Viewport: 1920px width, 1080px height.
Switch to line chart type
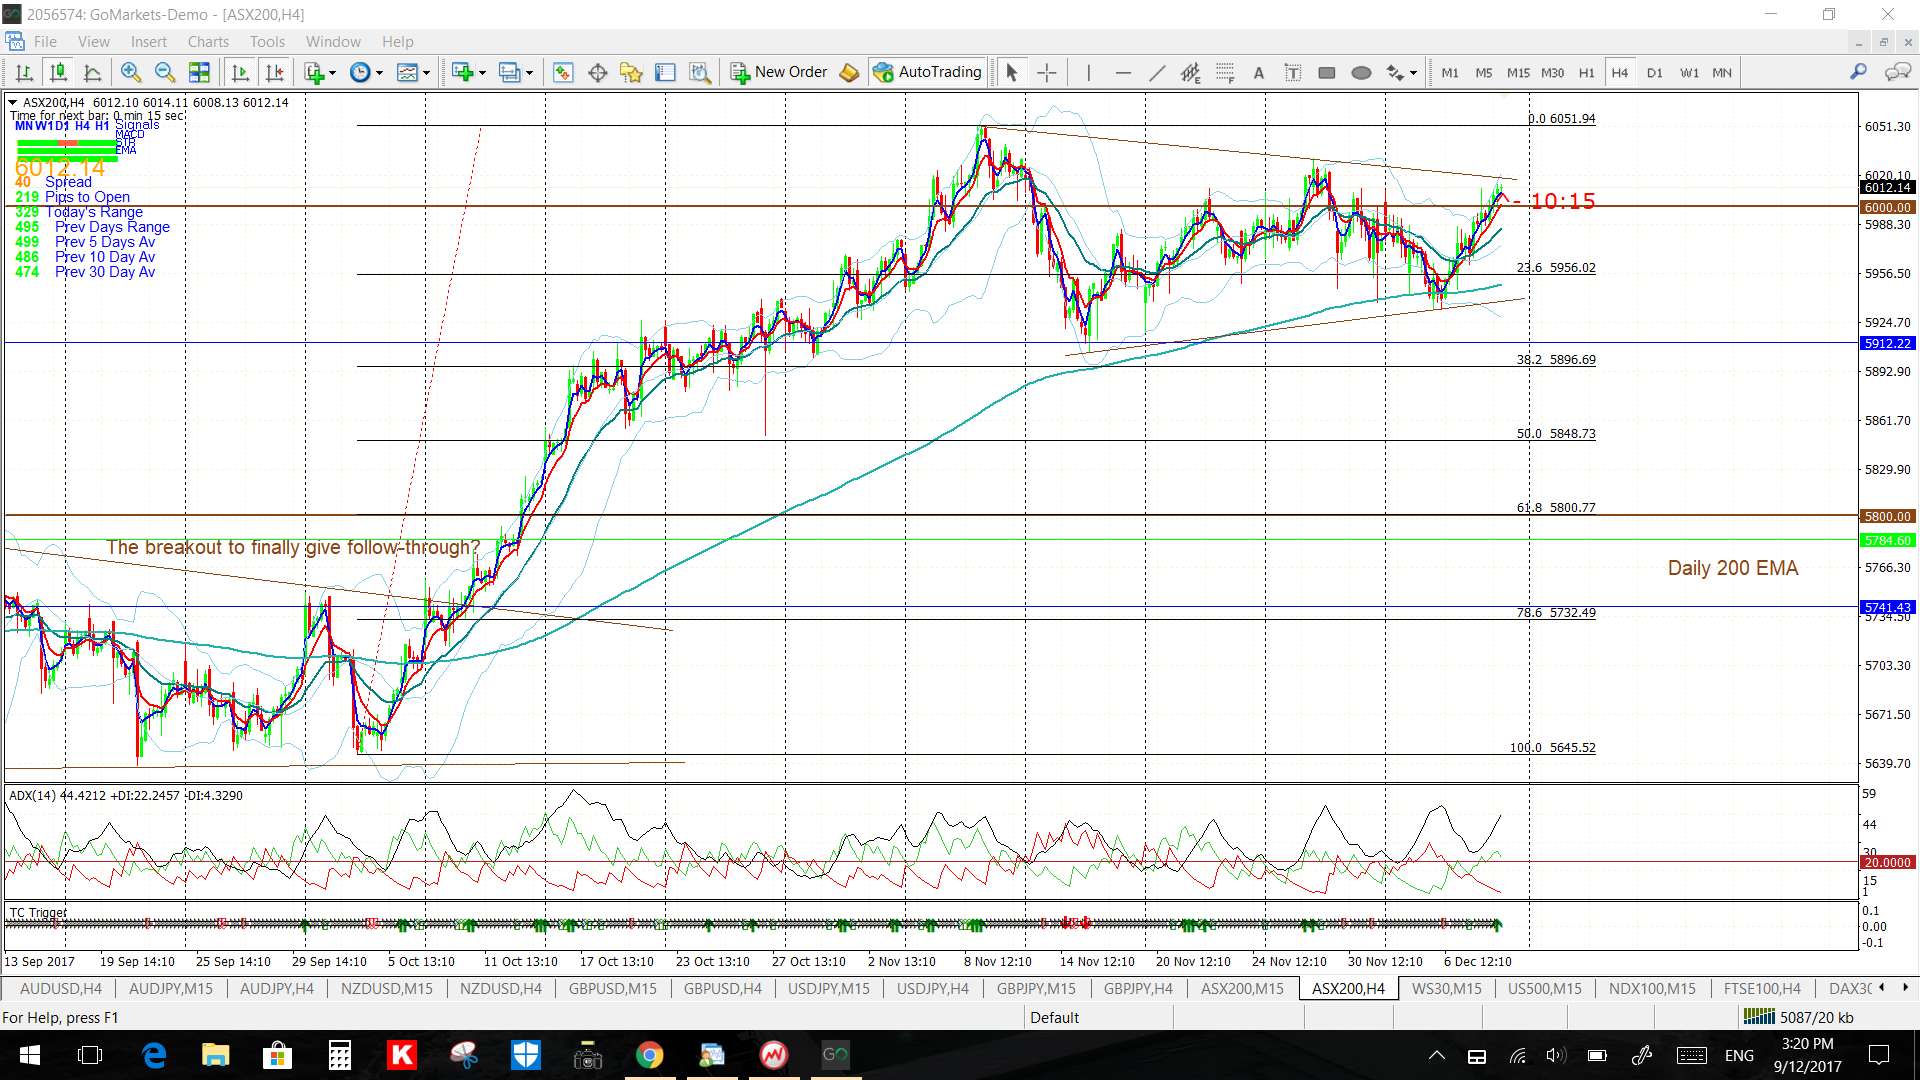[x=92, y=72]
